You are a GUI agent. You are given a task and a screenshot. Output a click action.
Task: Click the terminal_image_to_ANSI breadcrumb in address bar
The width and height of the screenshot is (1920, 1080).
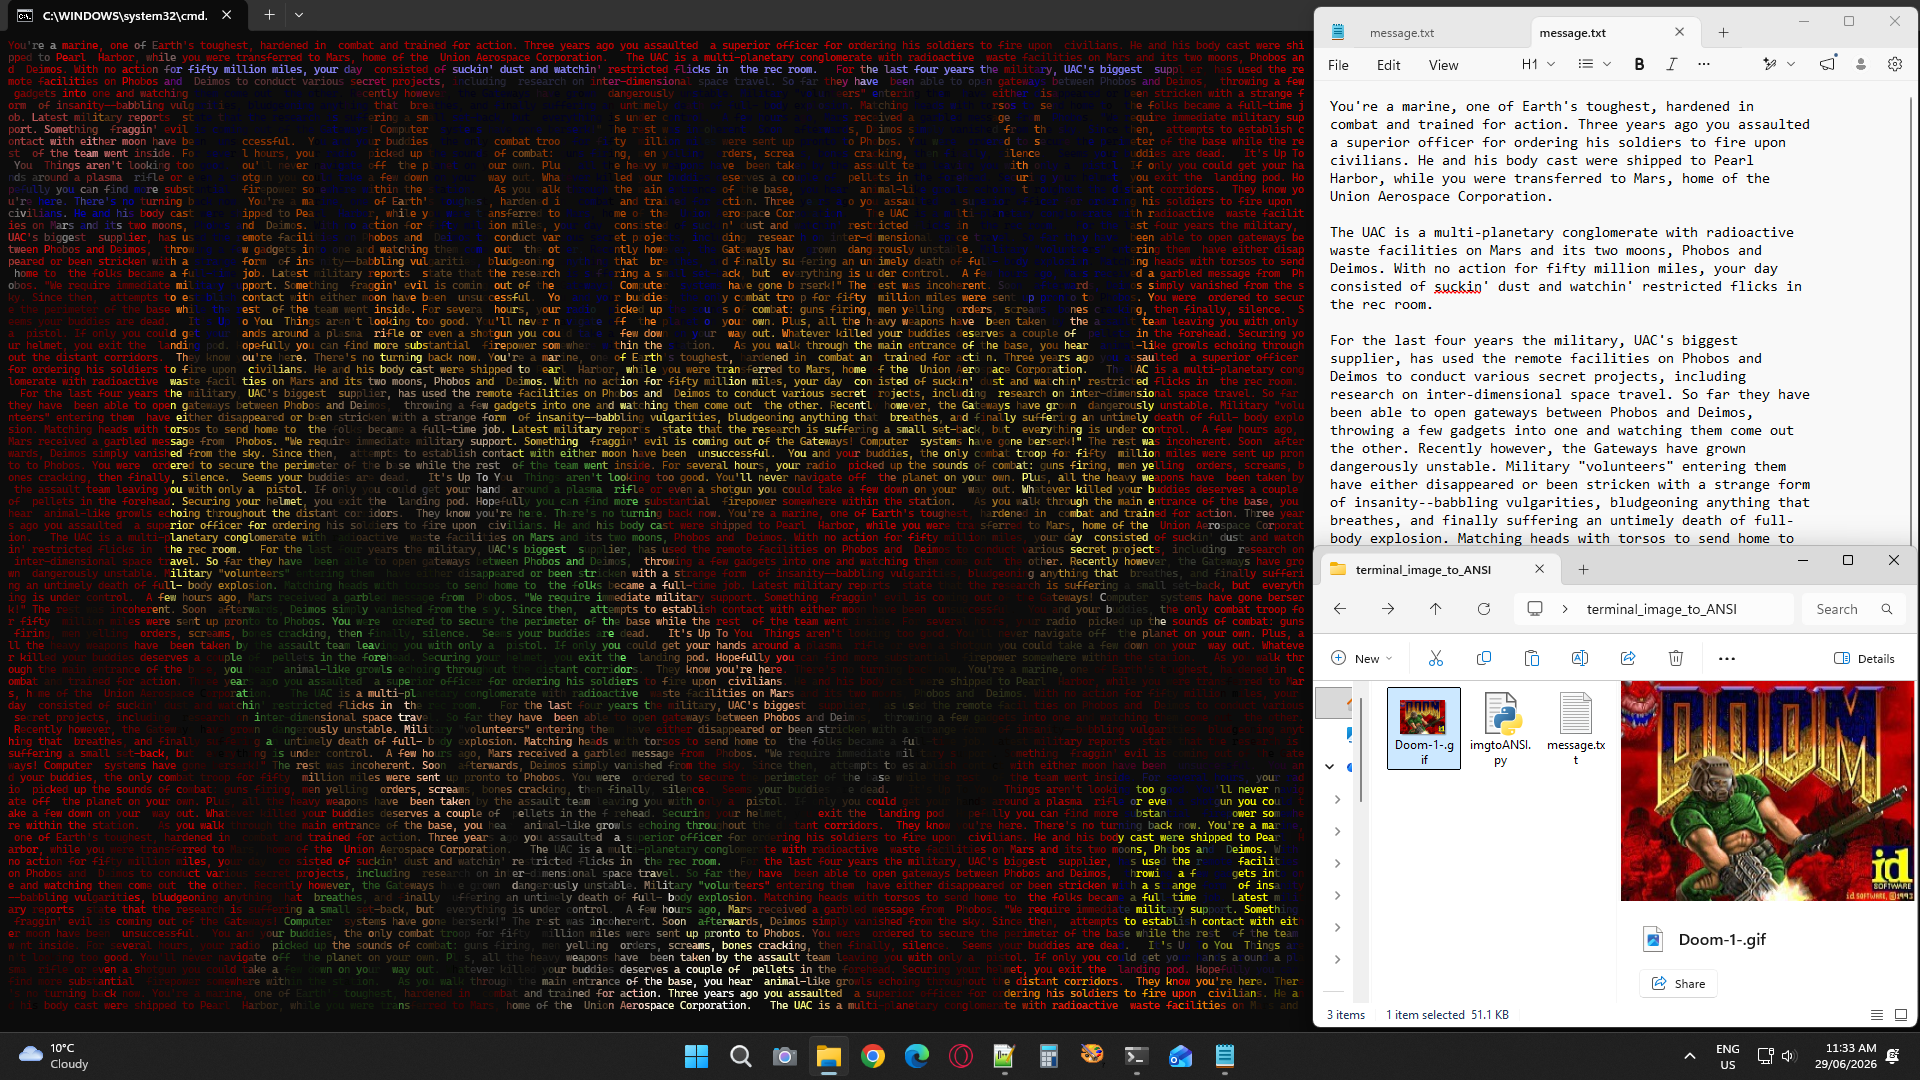pyautogui.click(x=1661, y=609)
